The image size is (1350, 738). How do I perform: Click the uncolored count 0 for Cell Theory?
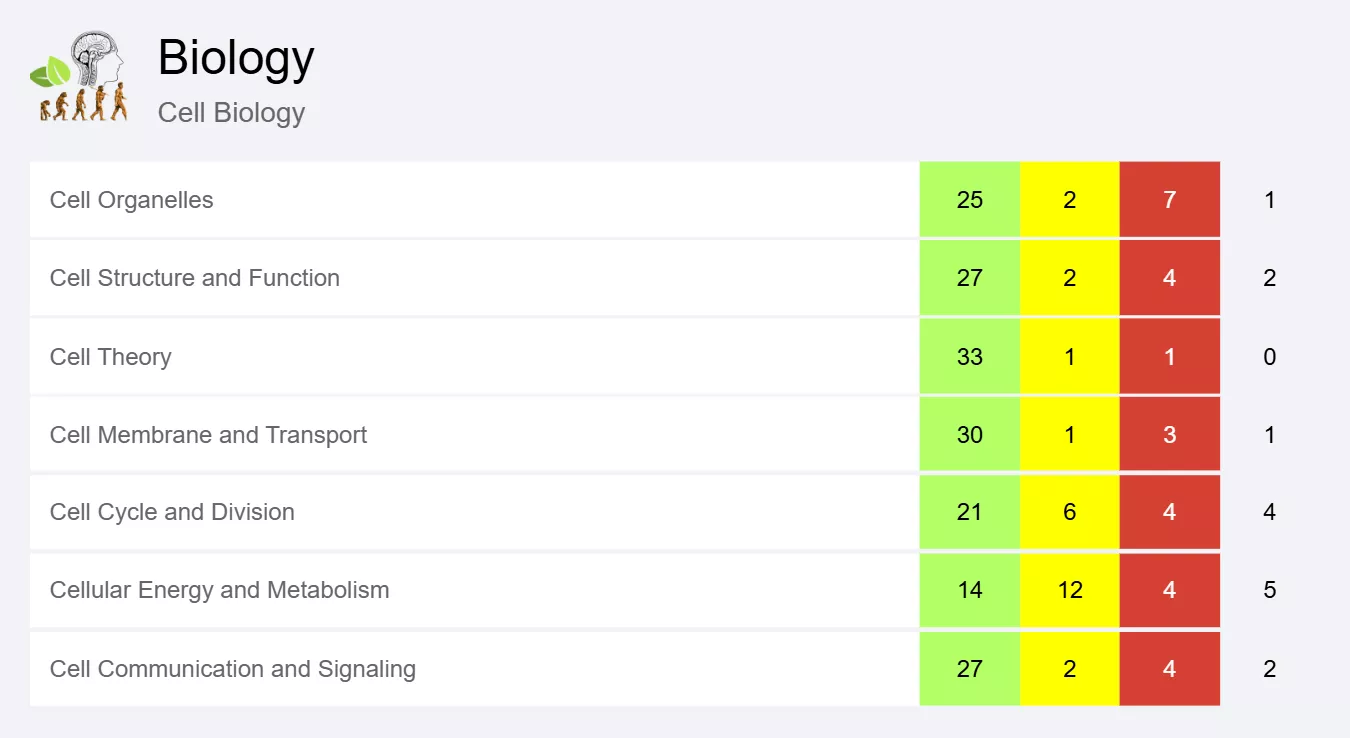(1269, 357)
